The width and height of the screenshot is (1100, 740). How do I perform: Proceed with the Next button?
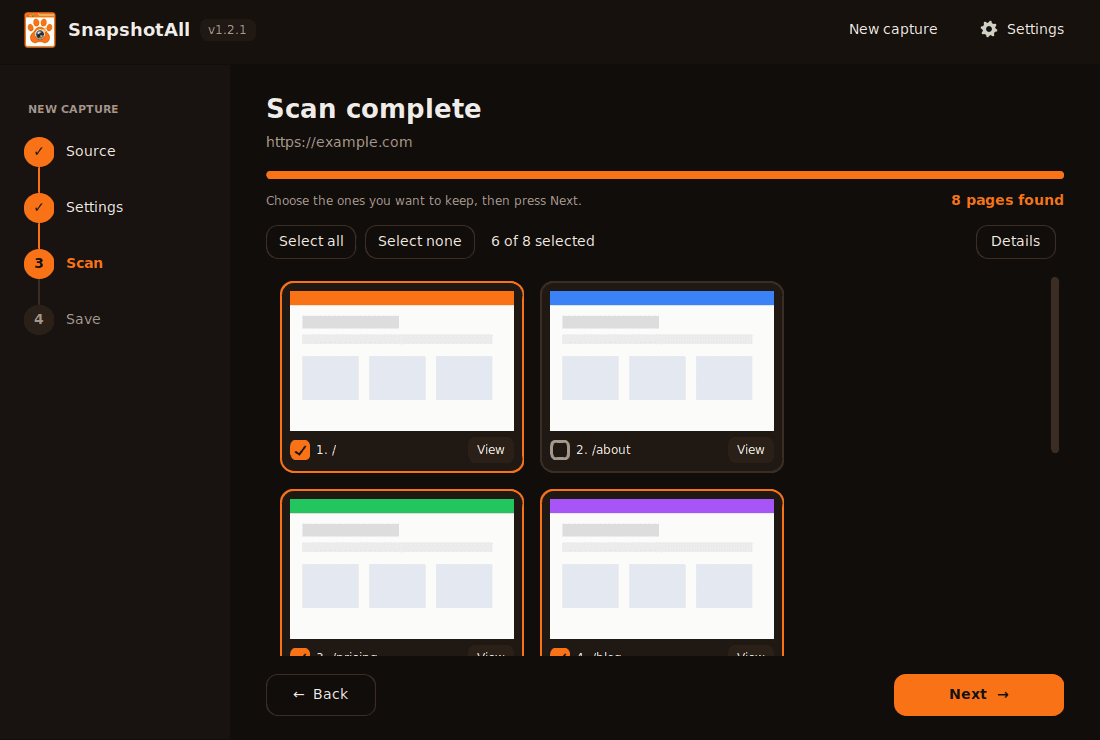click(x=979, y=694)
